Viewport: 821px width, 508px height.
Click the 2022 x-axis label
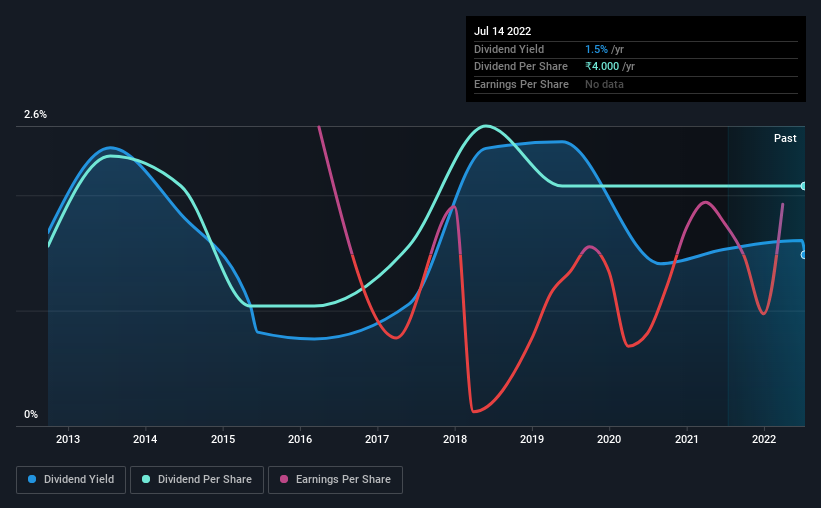pos(764,439)
